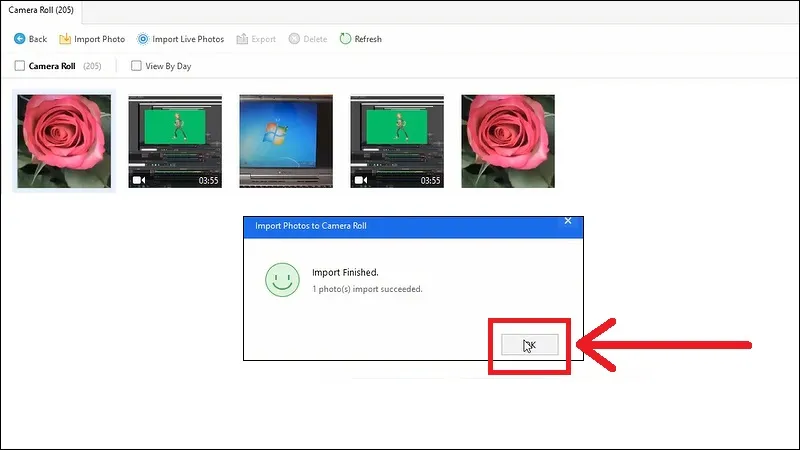800x450 pixels.
Task: Switch to the Camera Roll (205) tab
Action: click(x=41, y=10)
